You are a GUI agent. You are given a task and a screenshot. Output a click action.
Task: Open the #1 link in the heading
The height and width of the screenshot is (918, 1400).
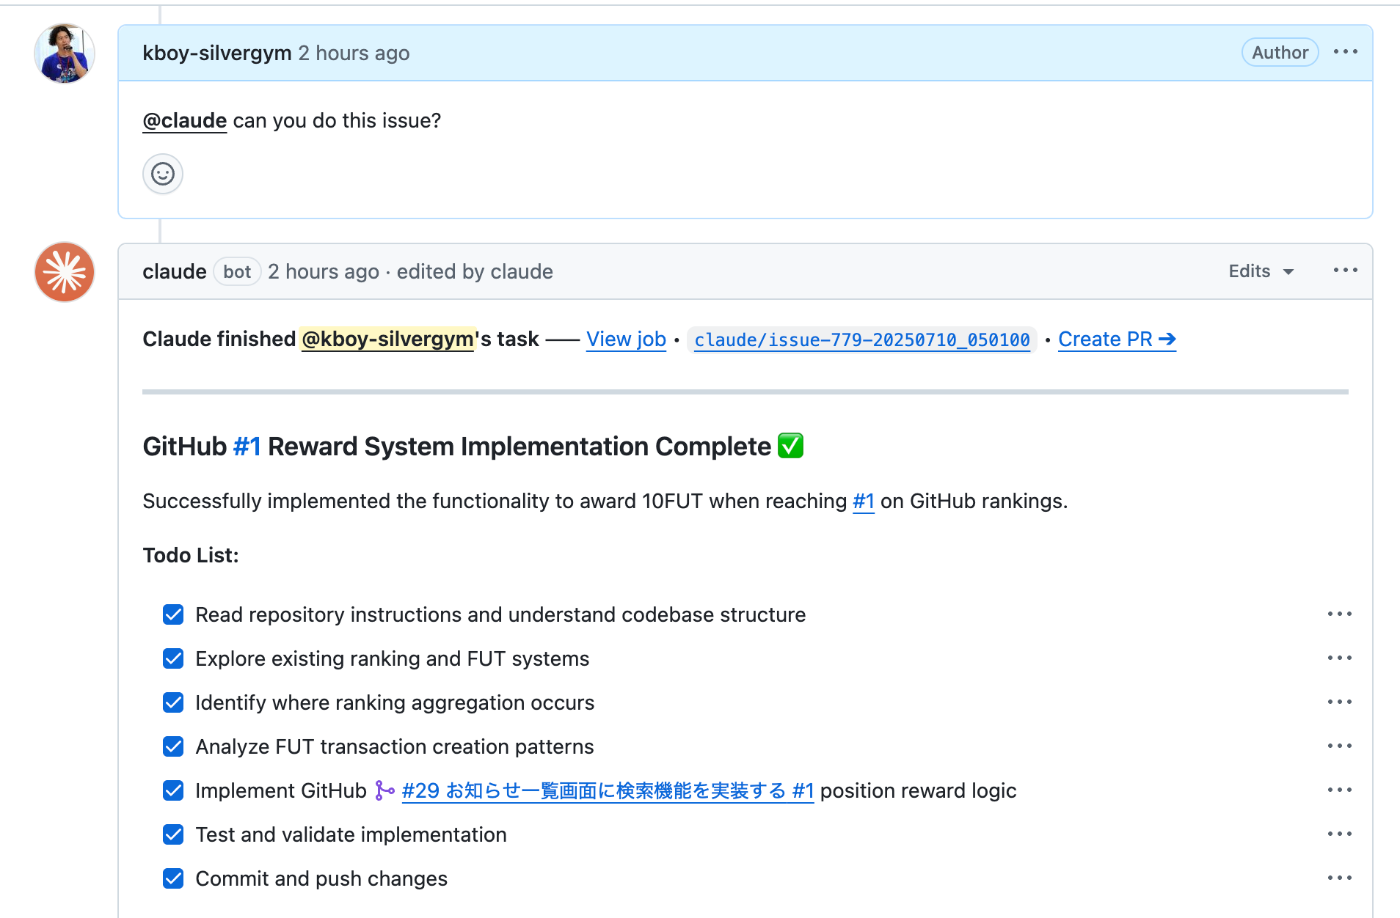[x=247, y=447]
